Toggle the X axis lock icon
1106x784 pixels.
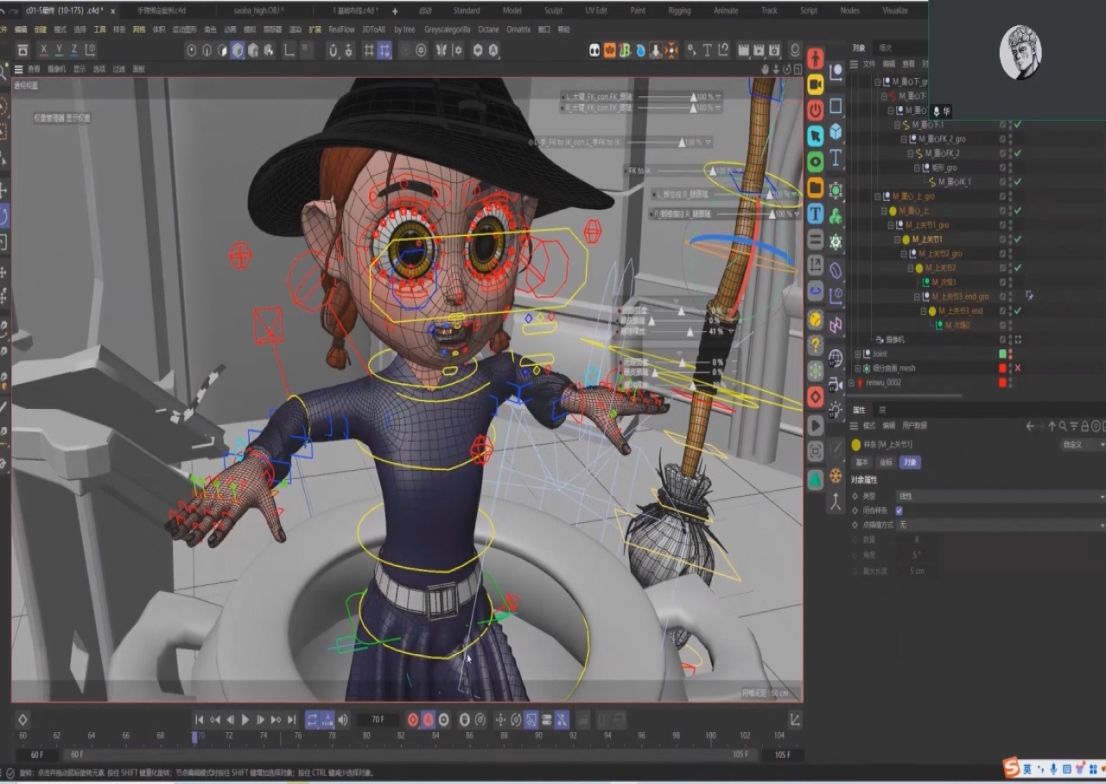tap(44, 50)
